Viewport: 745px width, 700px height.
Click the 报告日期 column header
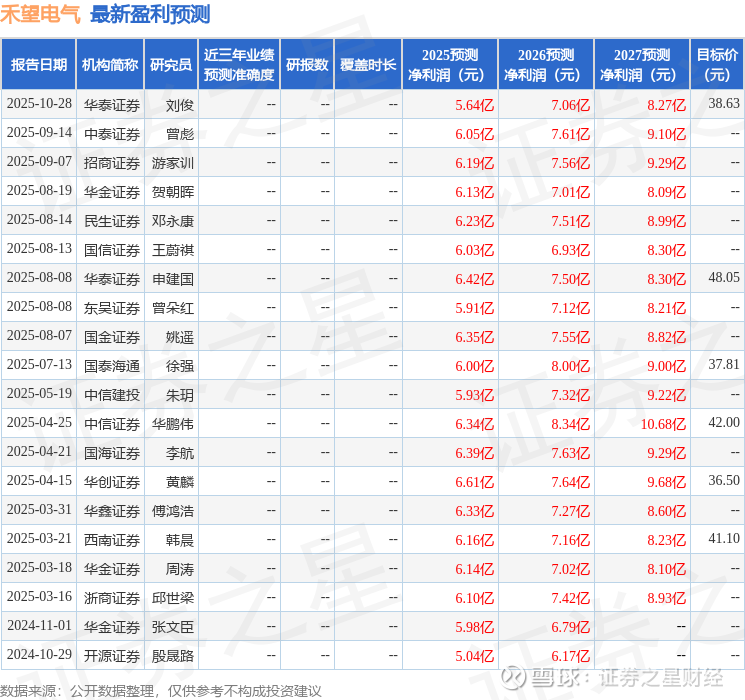tap(38, 65)
